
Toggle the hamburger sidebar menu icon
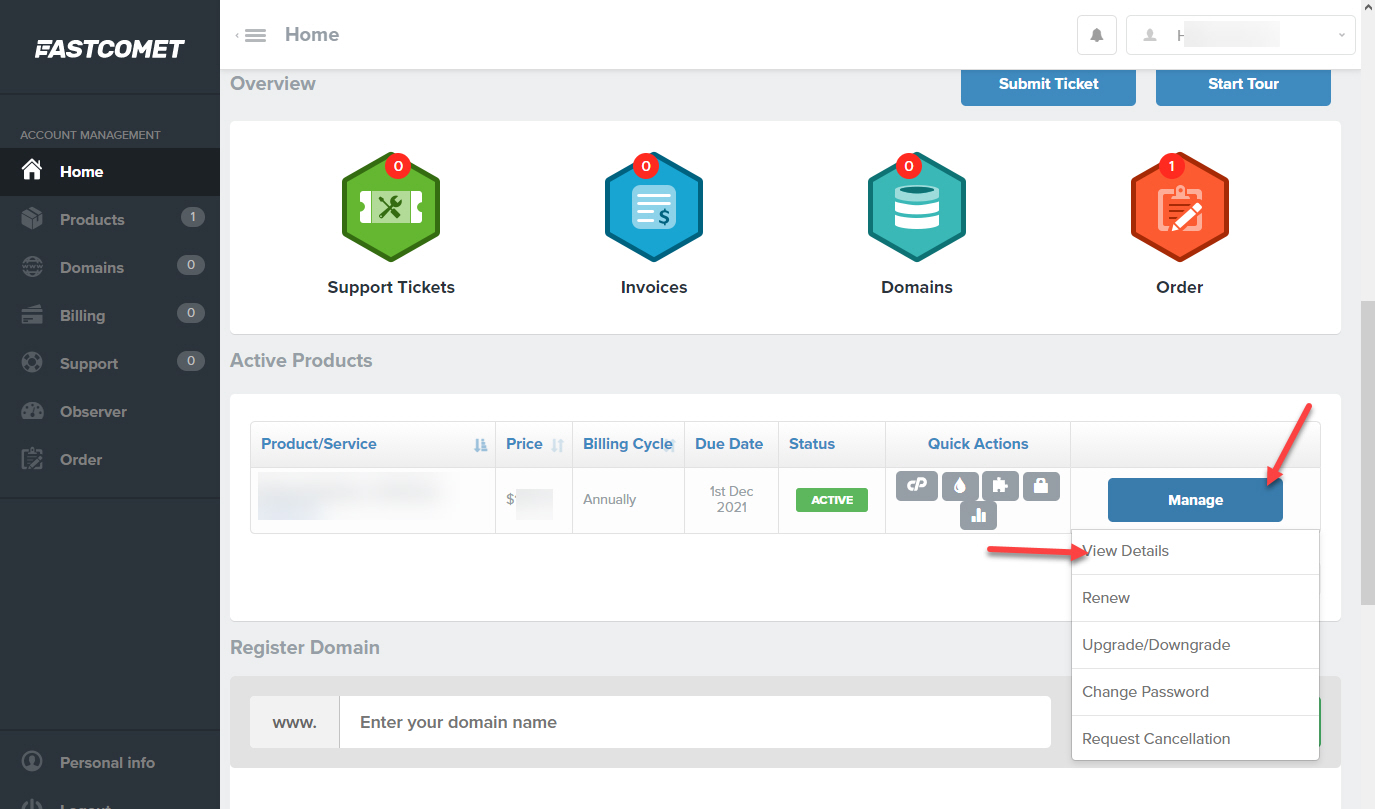coord(255,35)
